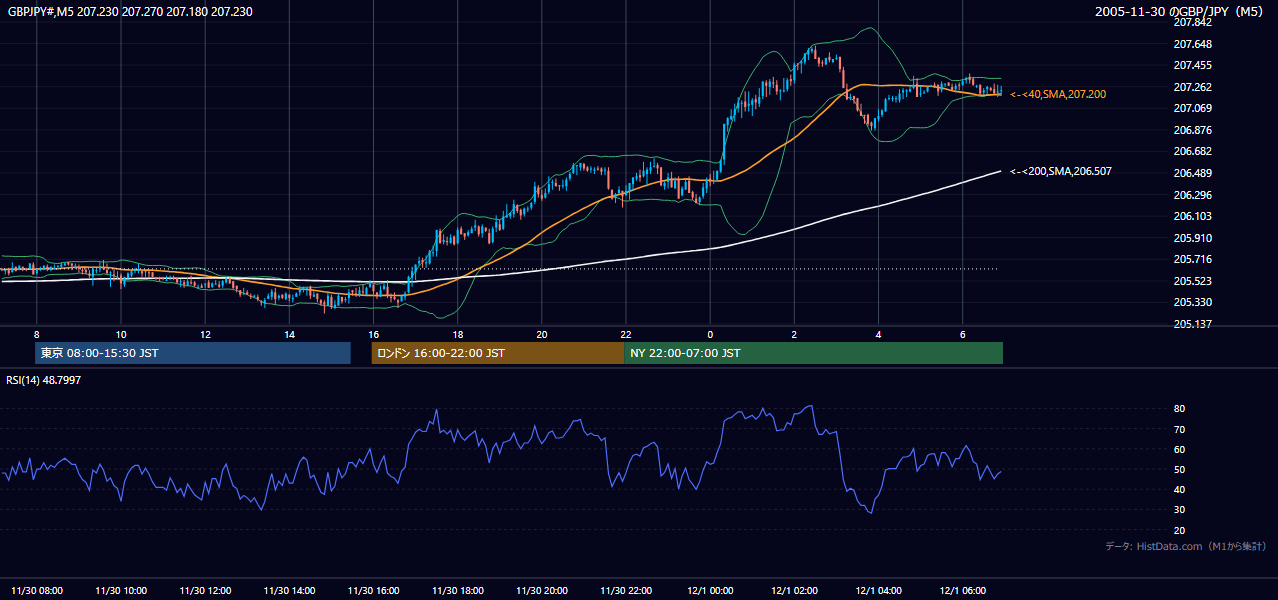Click RSI axis level 50
Viewport: 1278px width, 600px height.
click(x=1179, y=469)
